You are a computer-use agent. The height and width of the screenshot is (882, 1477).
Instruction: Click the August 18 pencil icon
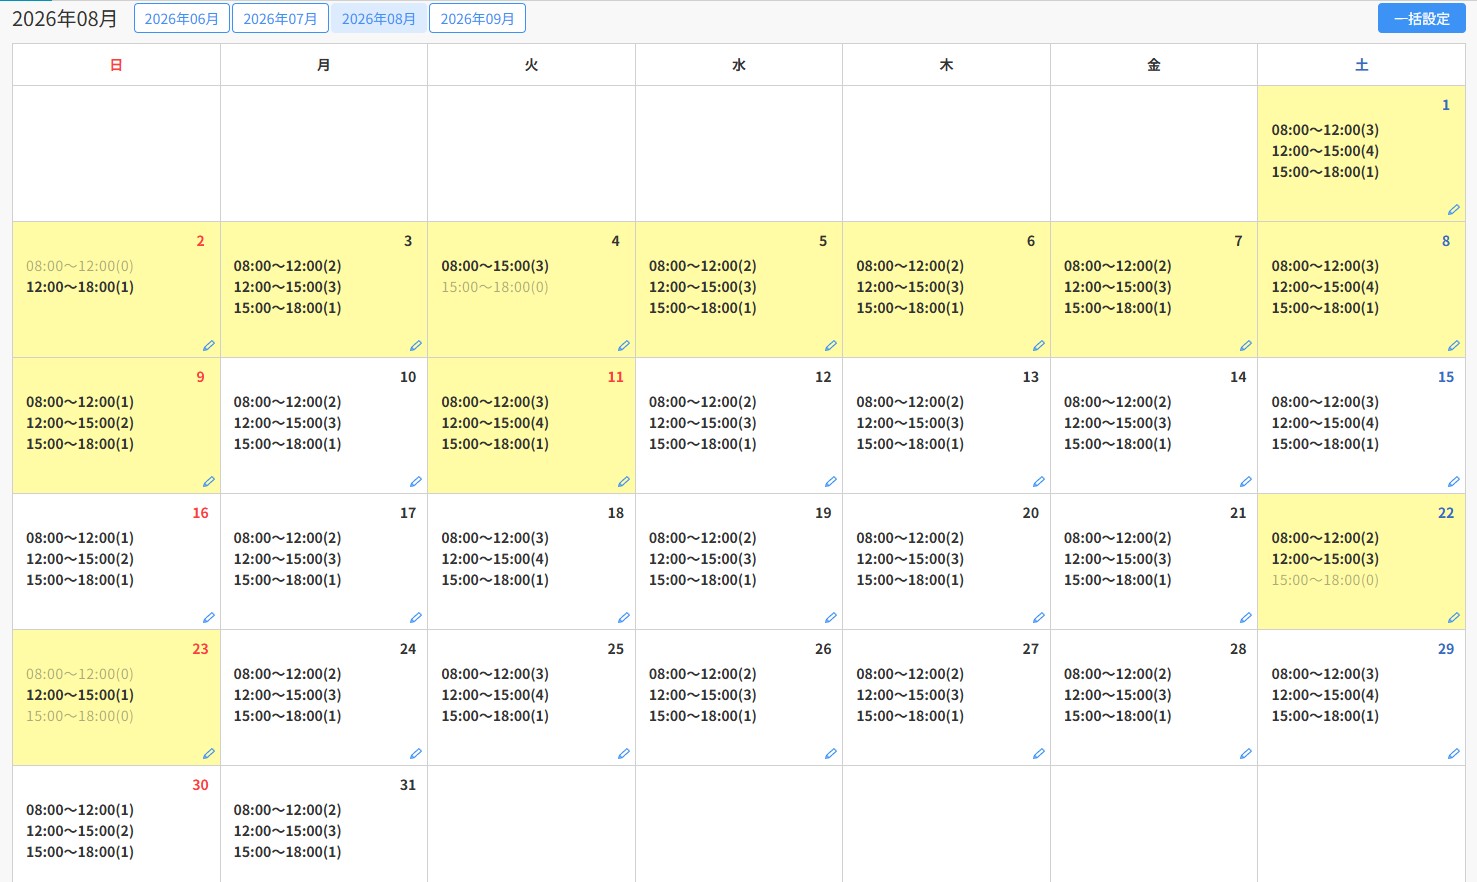[x=623, y=618]
